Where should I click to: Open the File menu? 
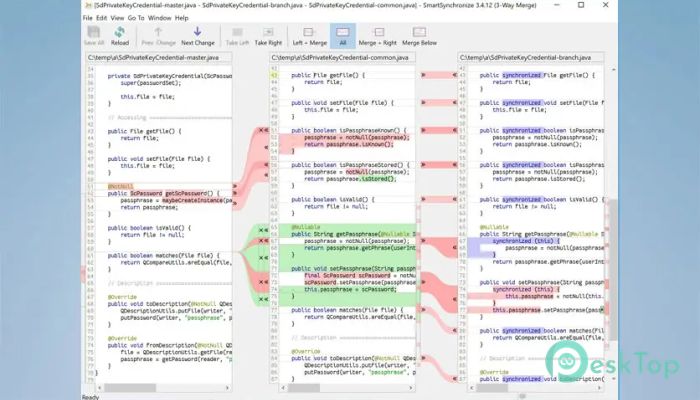[88, 18]
